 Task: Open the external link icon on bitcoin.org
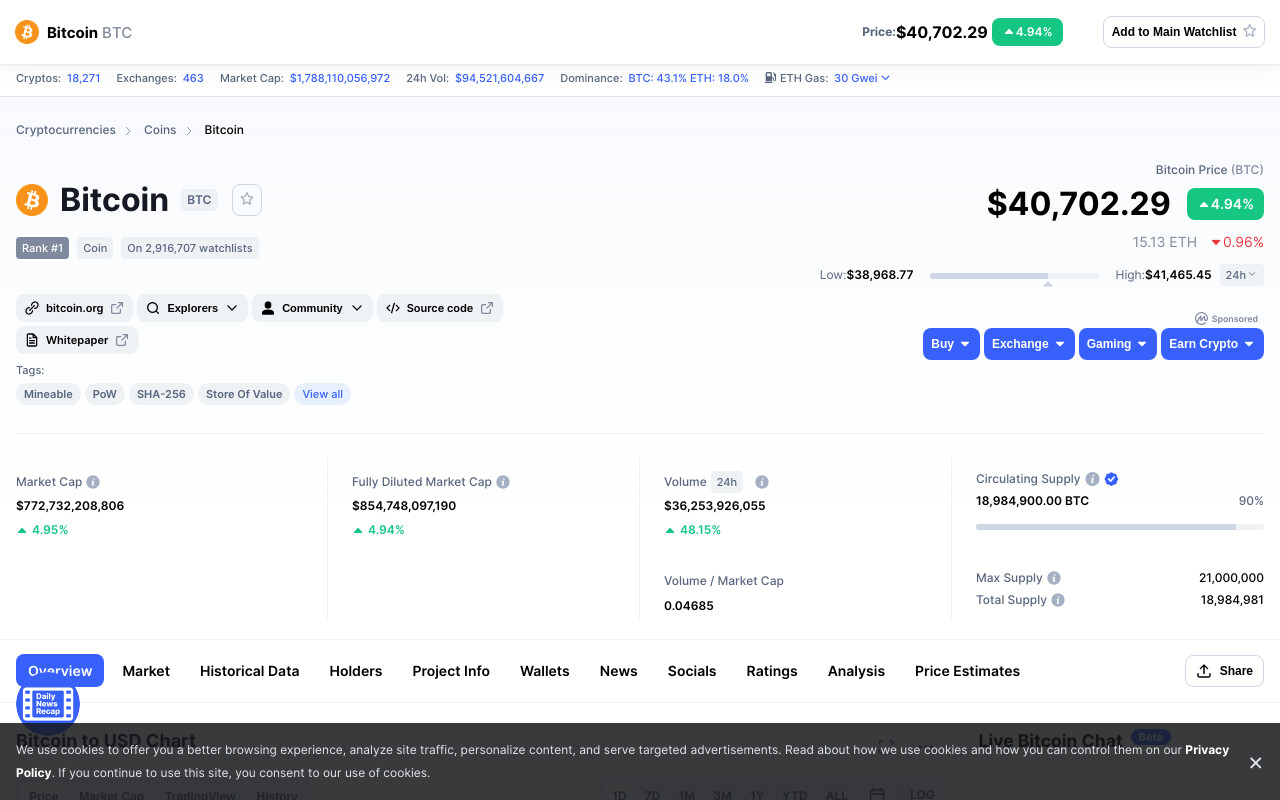117,308
